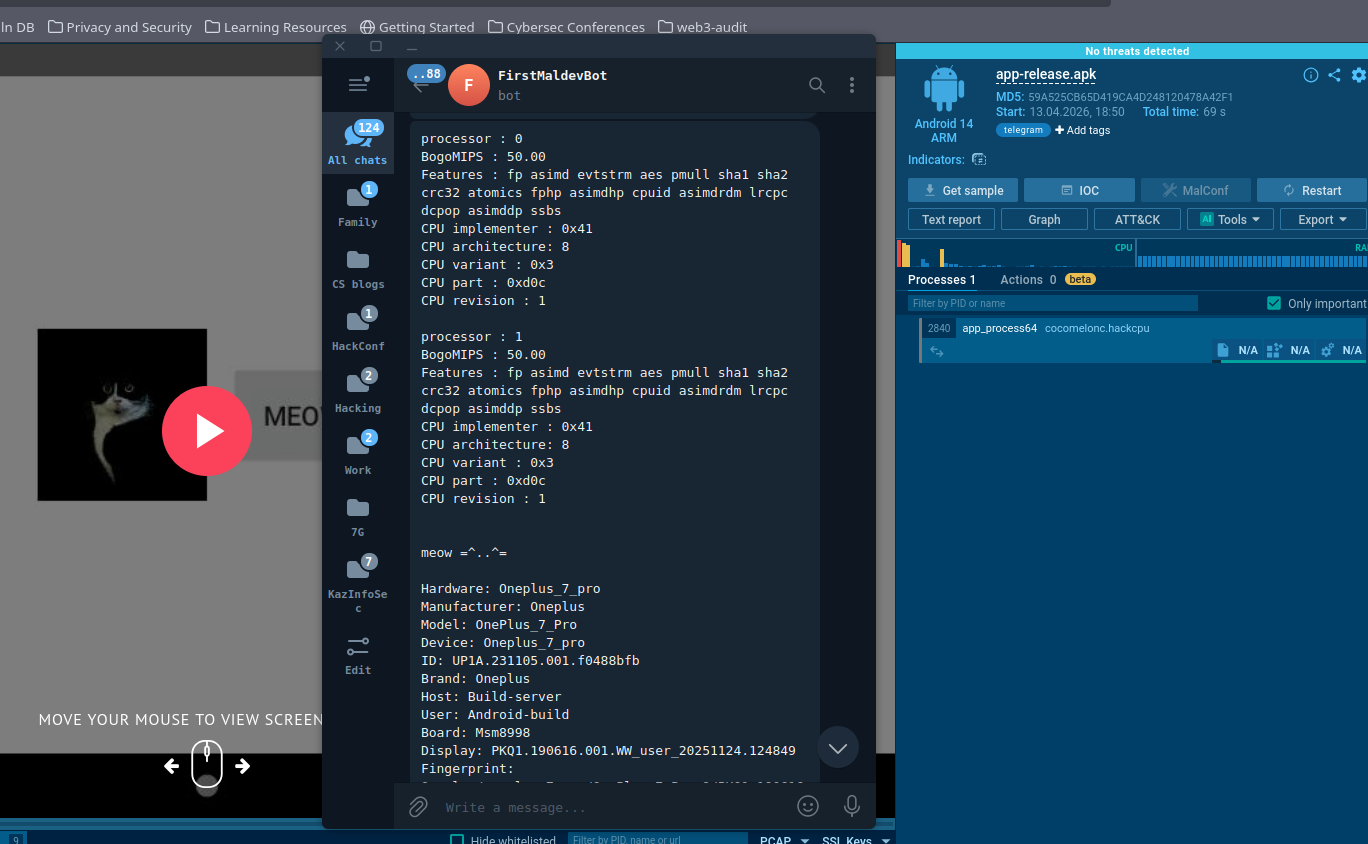Open the Telegram hamburger menu

pos(358,85)
